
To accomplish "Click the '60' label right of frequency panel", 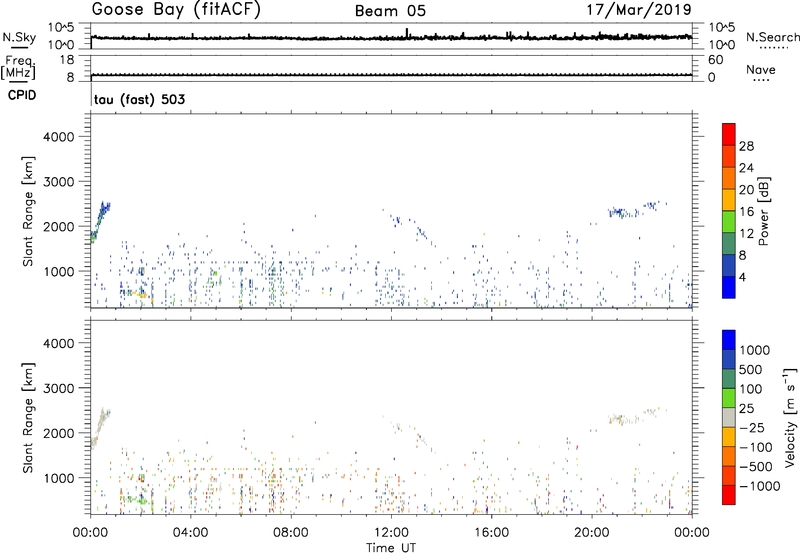I will 715,60.
